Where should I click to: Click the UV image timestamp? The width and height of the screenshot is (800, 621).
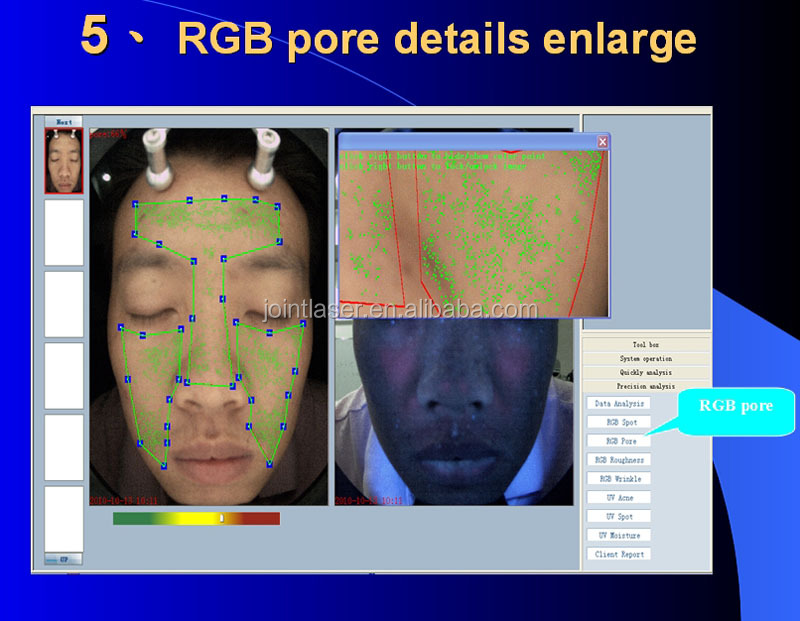pyautogui.click(x=368, y=501)
